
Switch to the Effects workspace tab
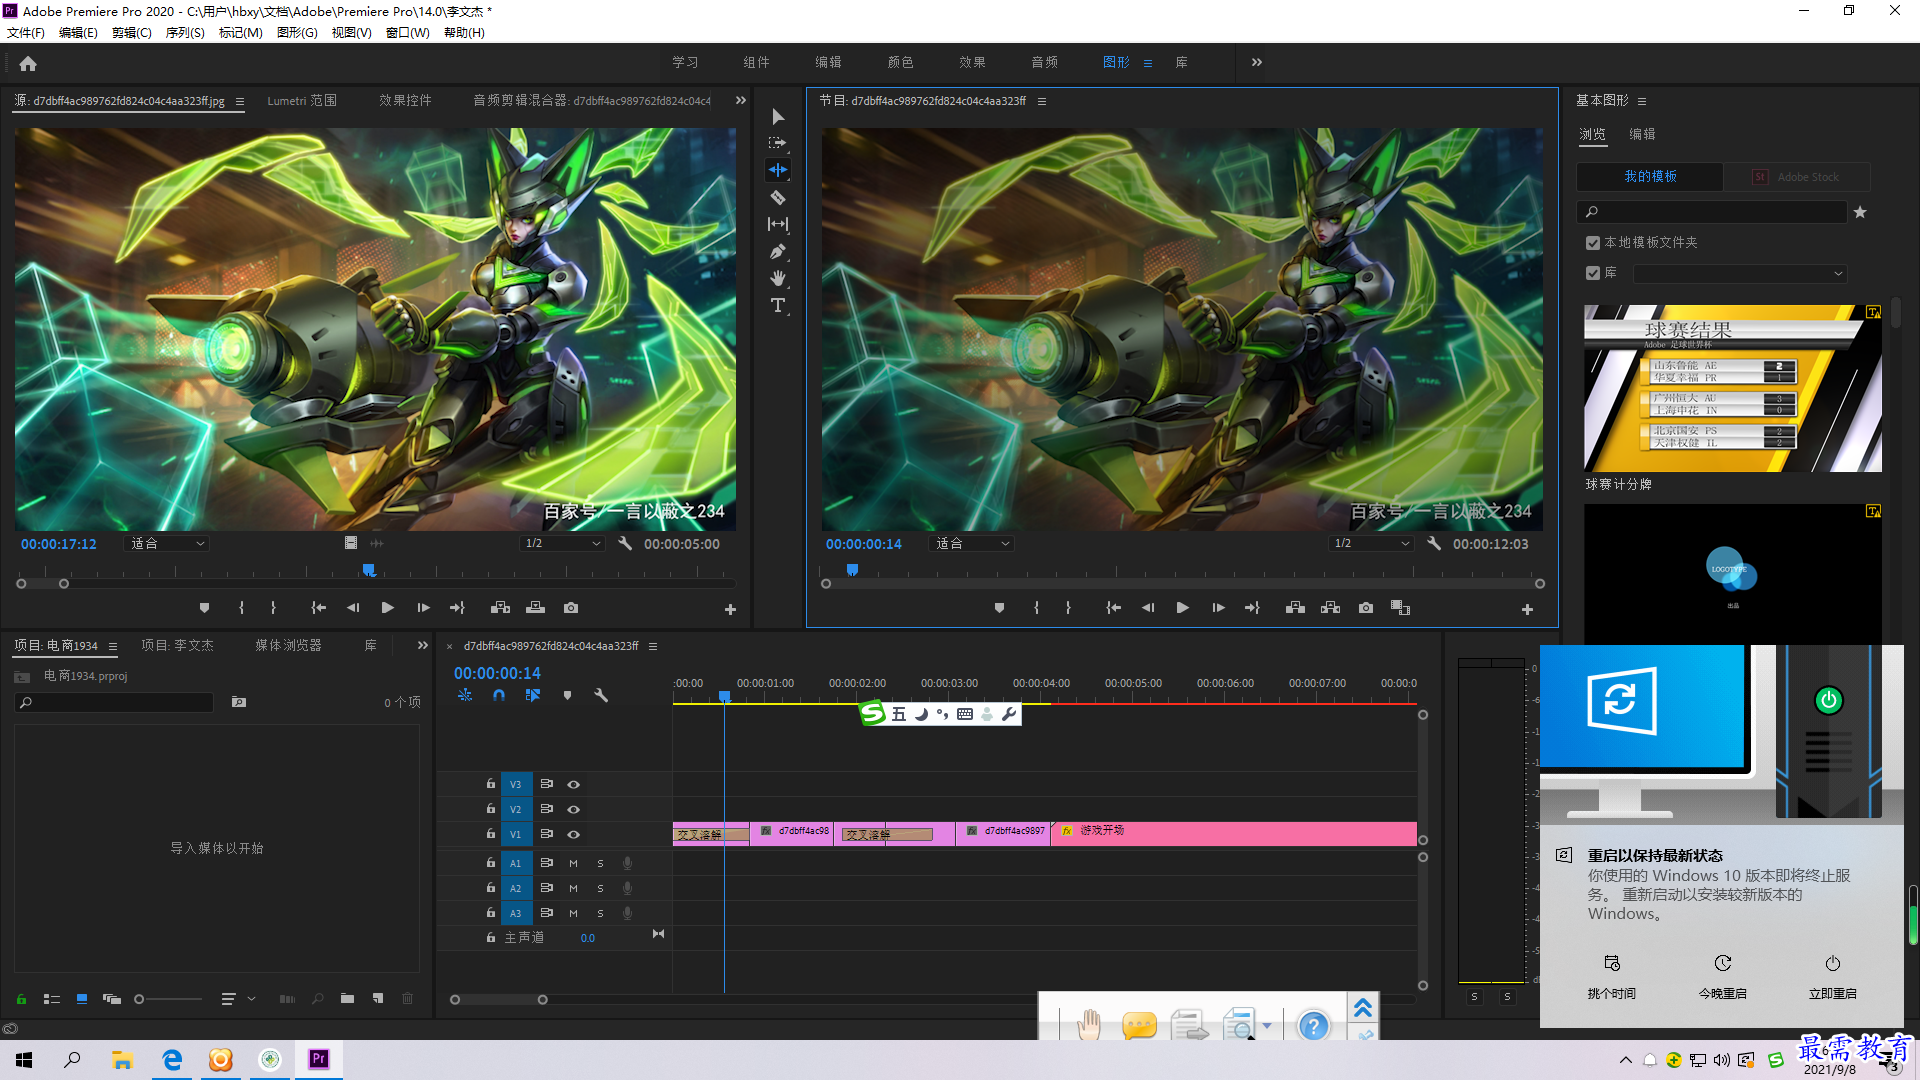point(972,62)
